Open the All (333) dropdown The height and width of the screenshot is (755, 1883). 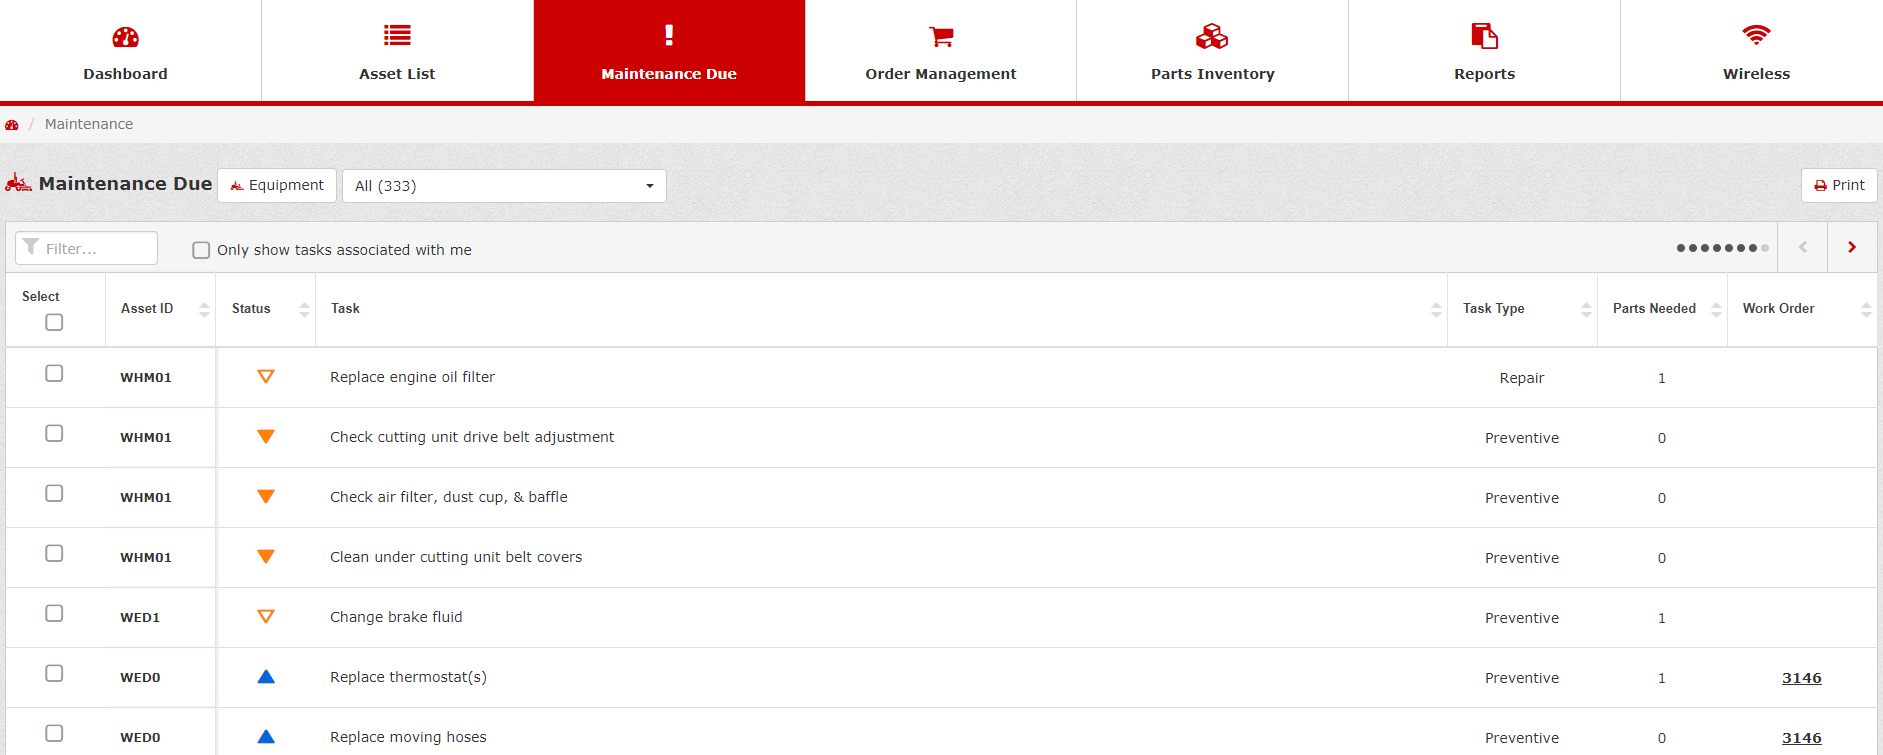[x=504, y=186]
